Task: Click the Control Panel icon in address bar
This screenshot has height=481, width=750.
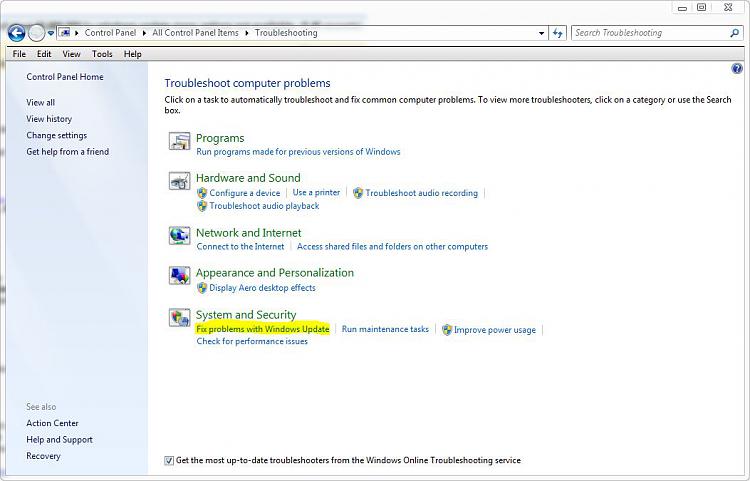Action: coord(65,33)
